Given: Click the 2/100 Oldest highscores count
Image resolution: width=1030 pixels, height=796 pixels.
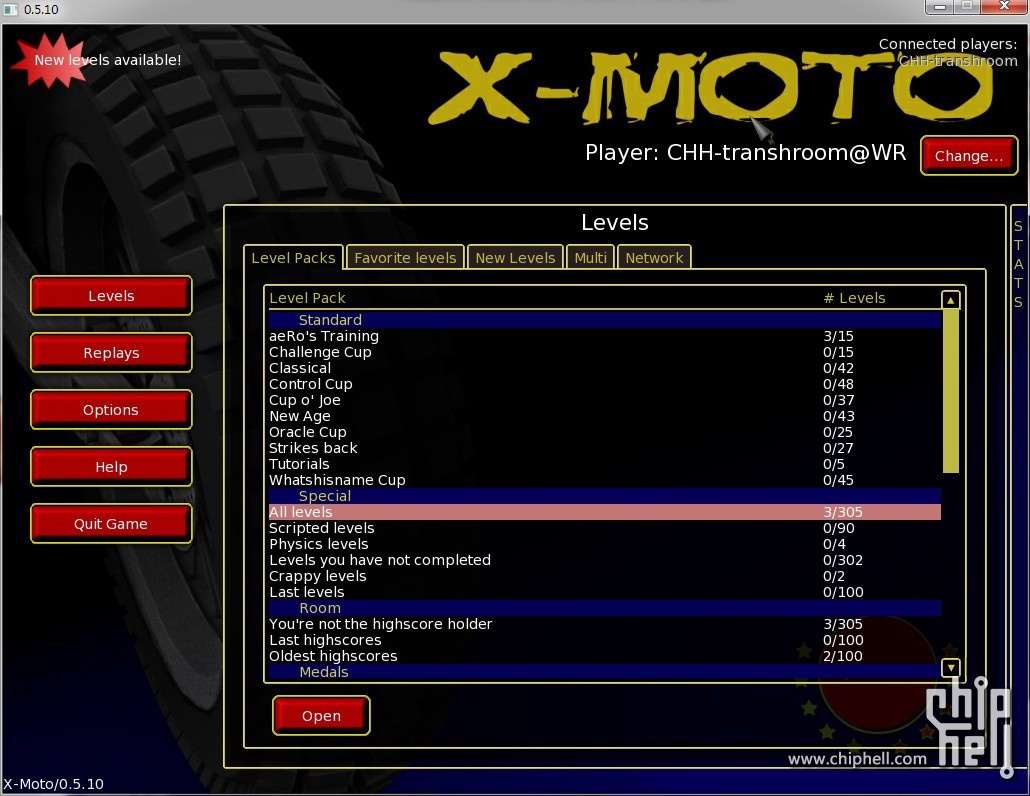Looking at the screenshot, I should tap(843, 656).
